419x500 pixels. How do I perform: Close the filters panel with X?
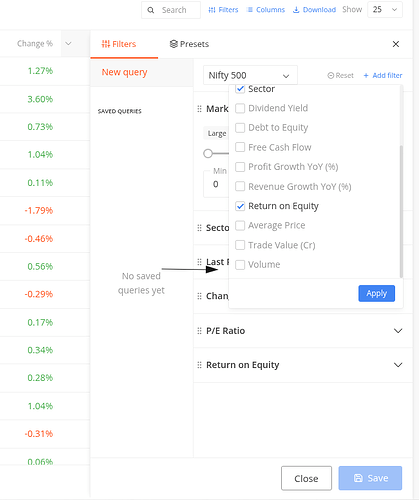tap(396, 44)
